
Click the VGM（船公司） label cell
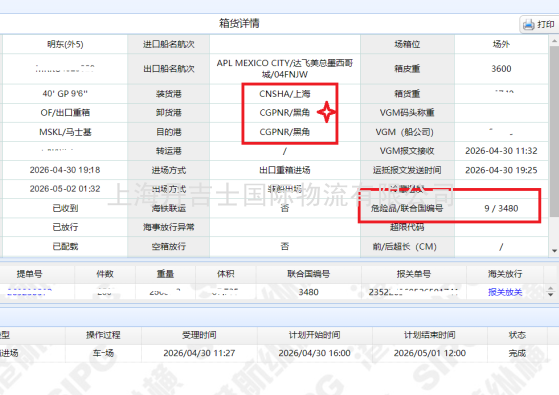(407, 132)
